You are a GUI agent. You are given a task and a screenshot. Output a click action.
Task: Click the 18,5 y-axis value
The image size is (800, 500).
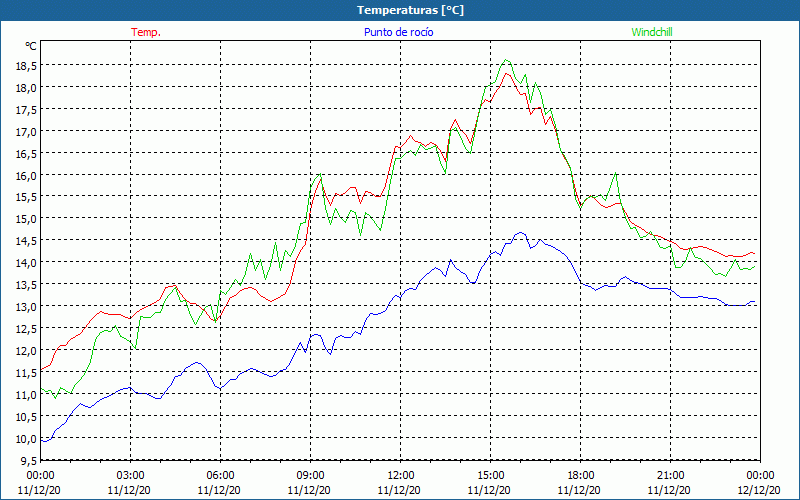[28, 65]
